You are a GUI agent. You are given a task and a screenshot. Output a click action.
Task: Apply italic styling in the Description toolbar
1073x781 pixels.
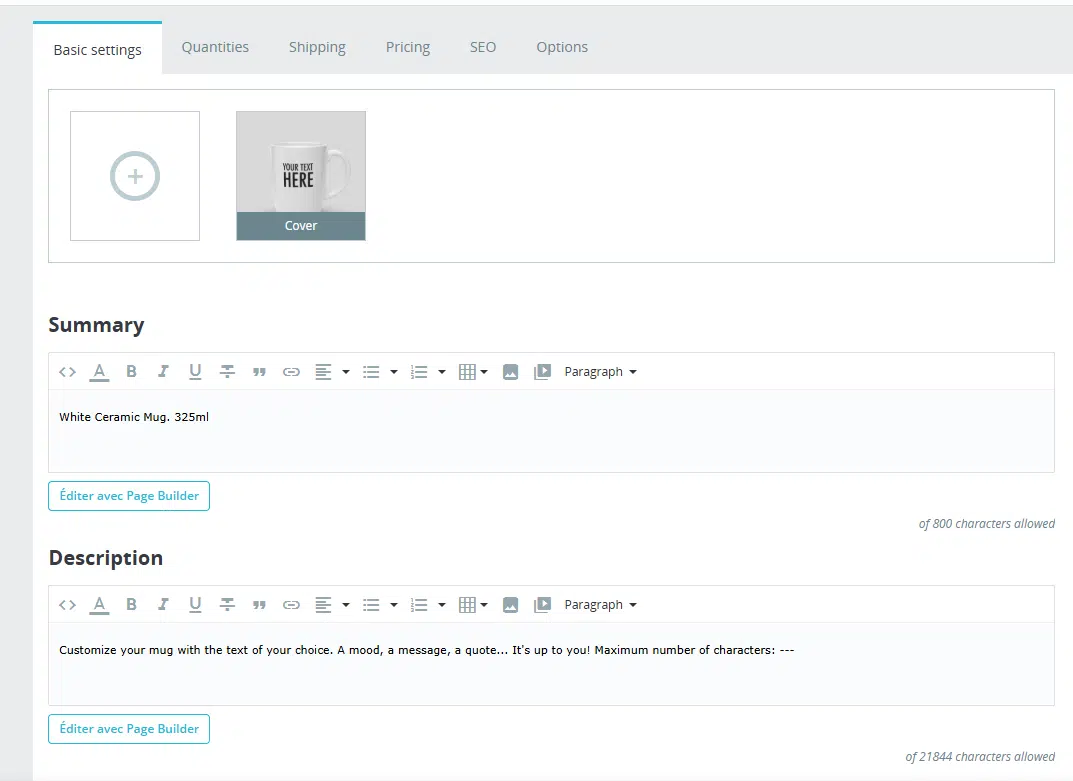163,604
